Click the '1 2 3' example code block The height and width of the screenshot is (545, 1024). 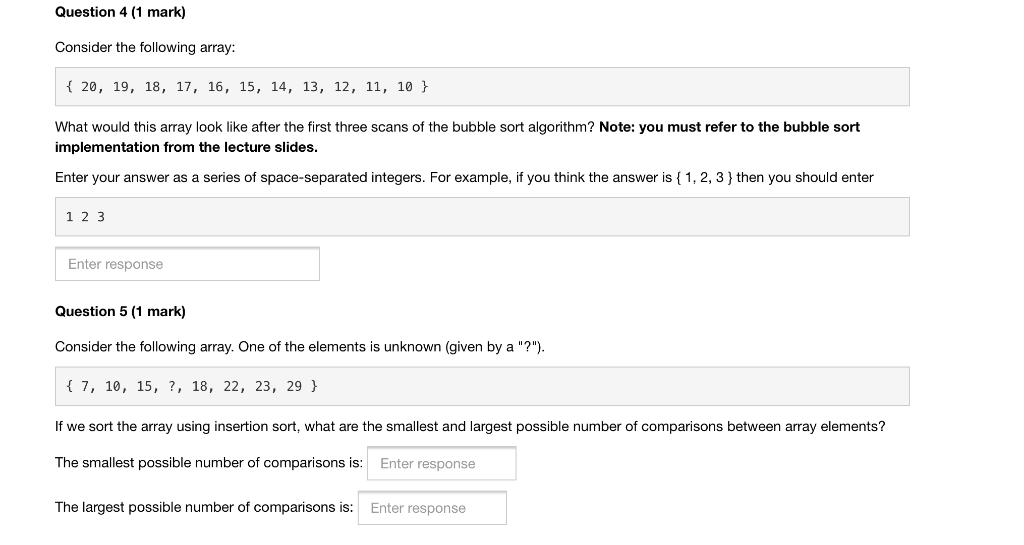point(482,217)
